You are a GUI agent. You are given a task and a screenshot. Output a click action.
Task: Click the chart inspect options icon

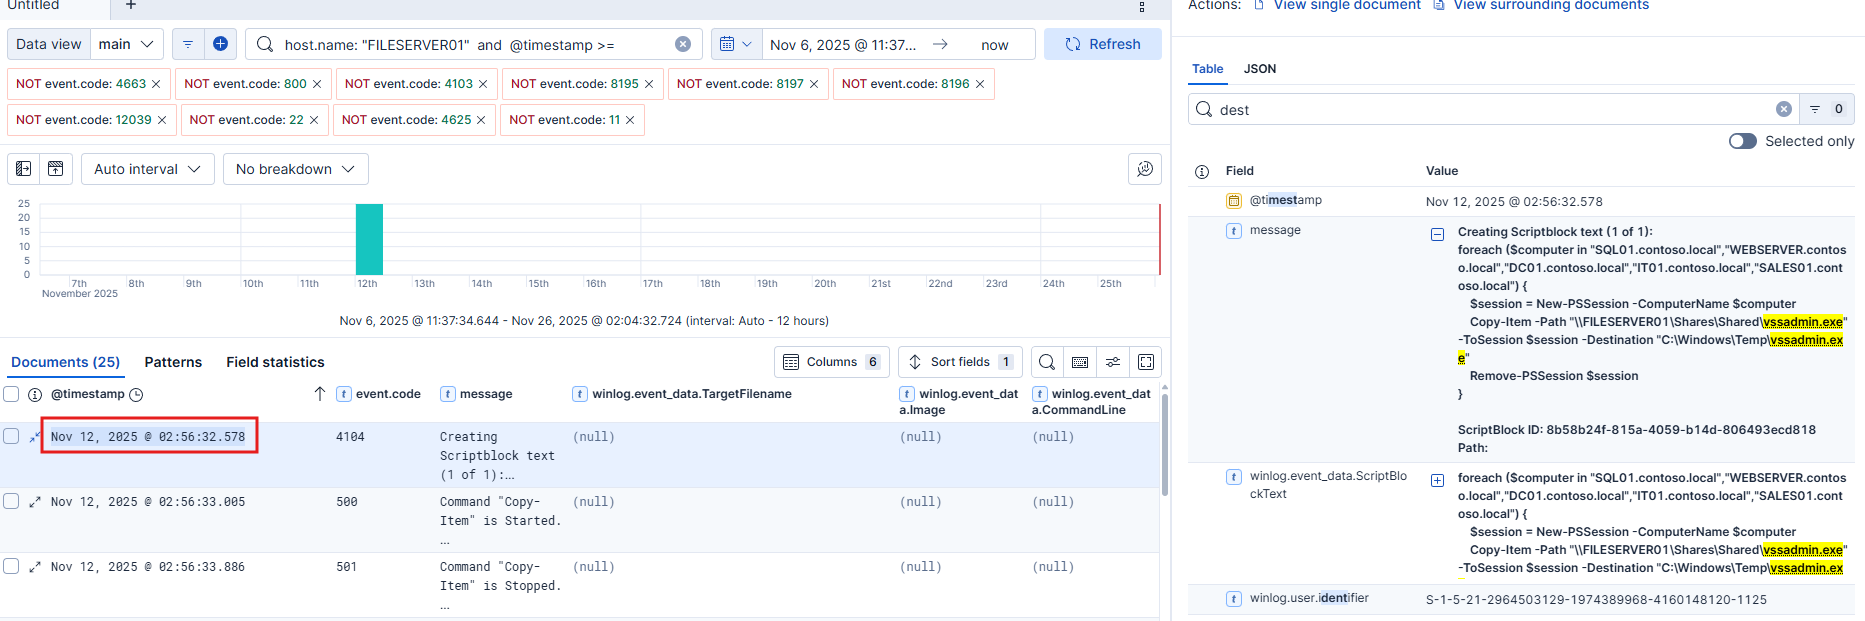point(1144,169)
